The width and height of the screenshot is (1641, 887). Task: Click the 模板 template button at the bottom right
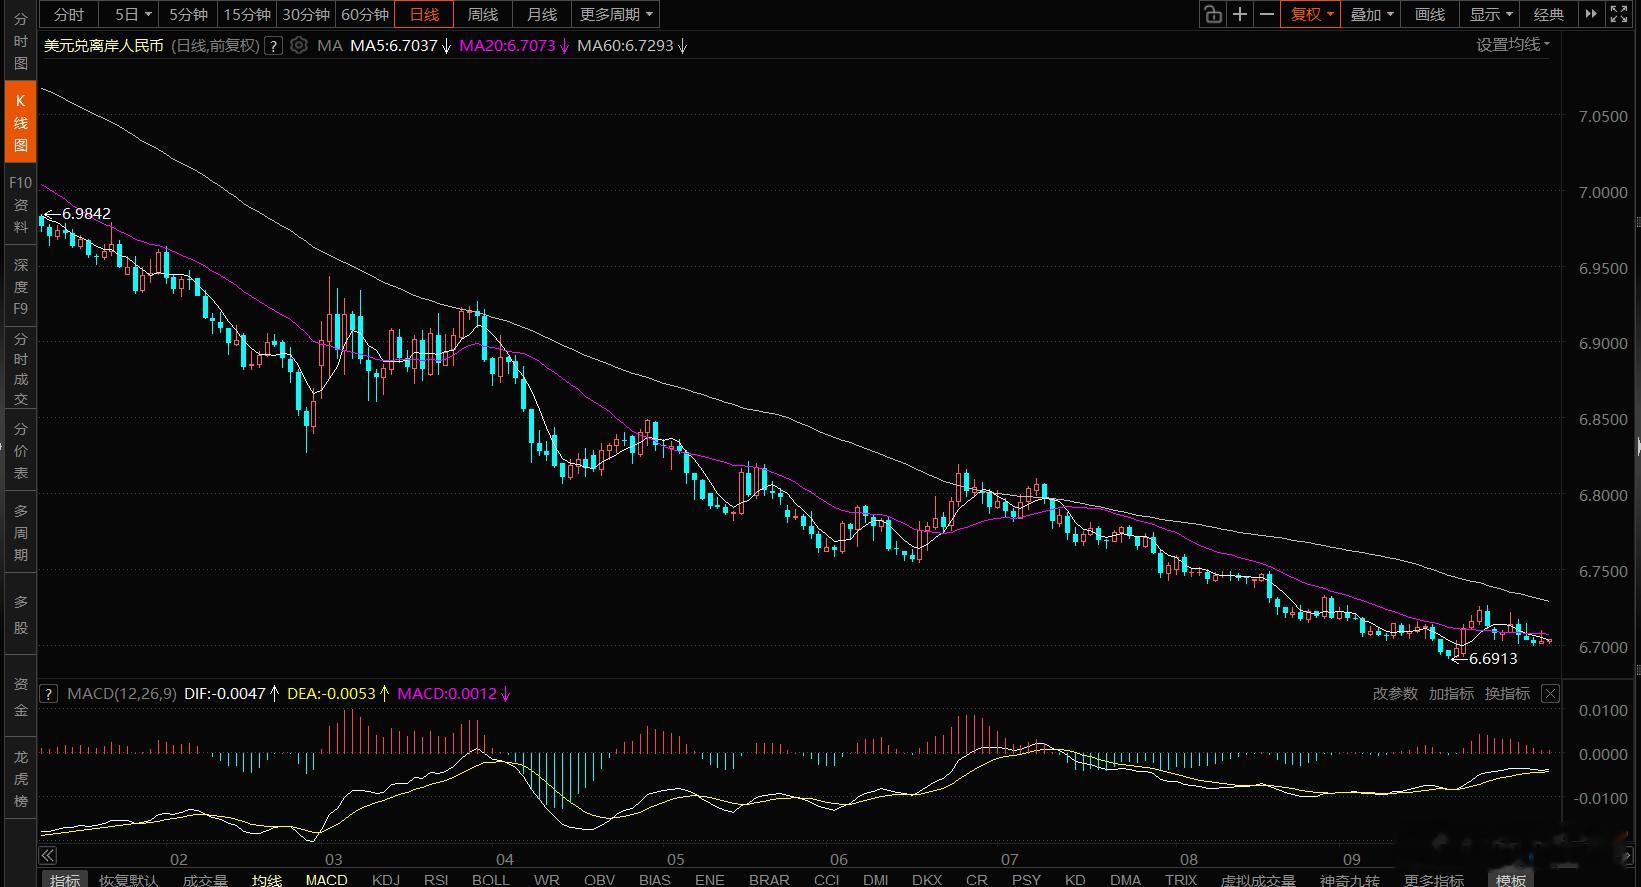tap(1511, 879)
